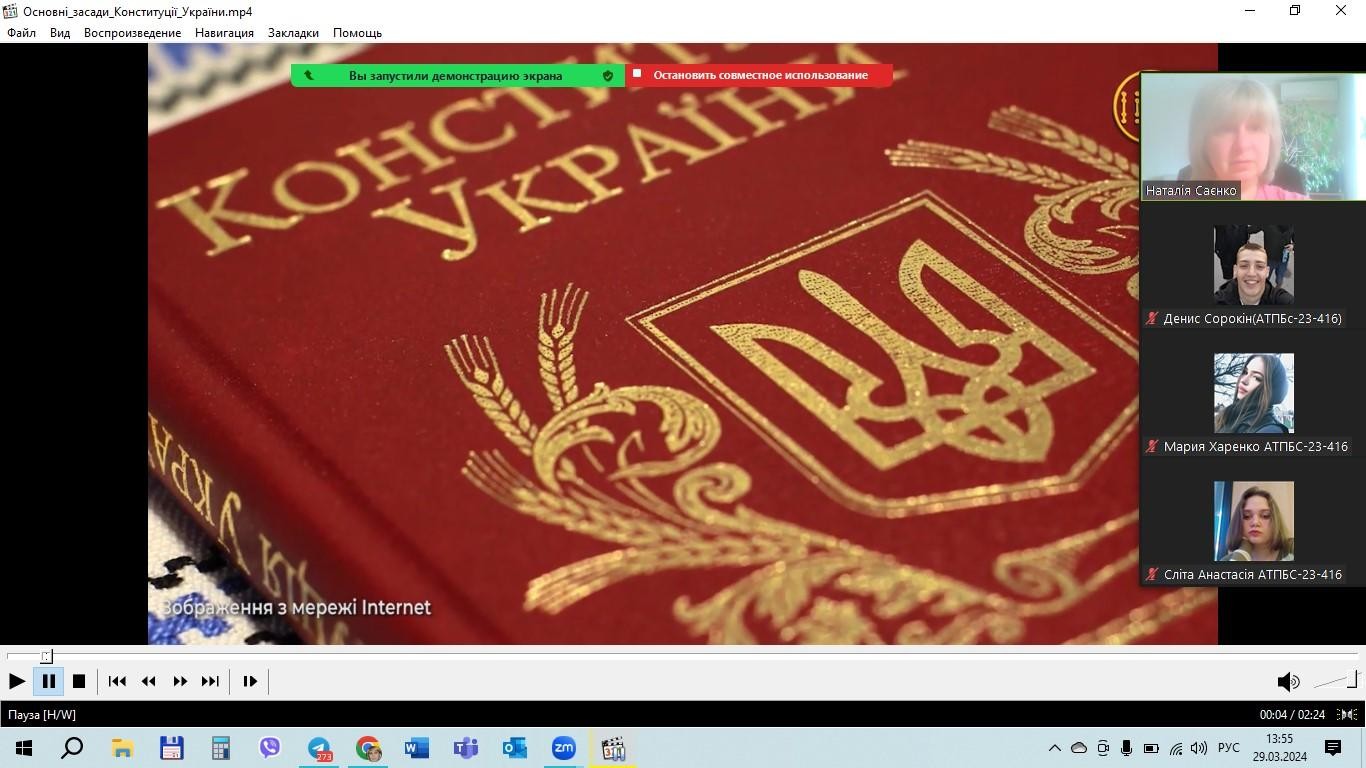Click the rewind (decrease speed) button

click(149, 681)
